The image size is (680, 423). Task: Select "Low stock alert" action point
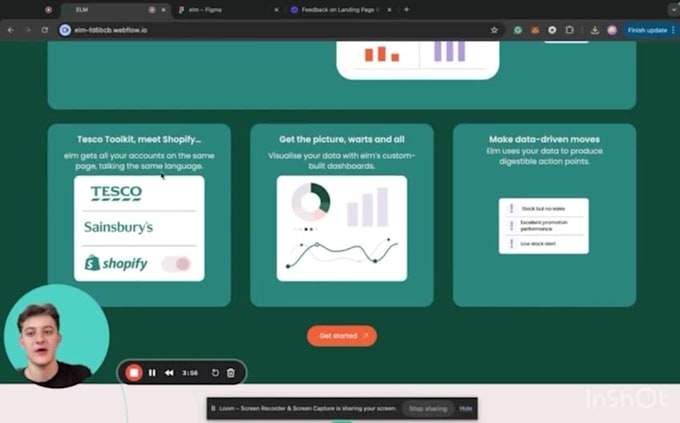pyautogui.click(x=538, y=244)
